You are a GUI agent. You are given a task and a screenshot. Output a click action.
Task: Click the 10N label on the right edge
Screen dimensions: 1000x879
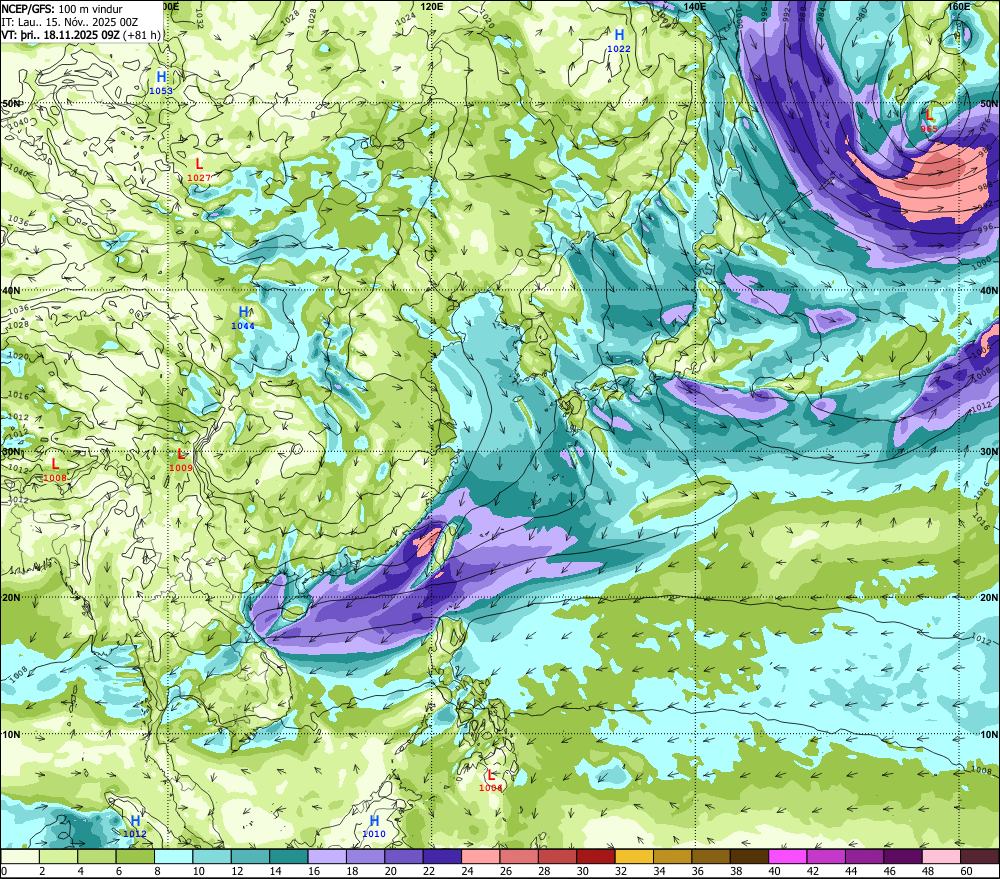click(x=989, y=735)
